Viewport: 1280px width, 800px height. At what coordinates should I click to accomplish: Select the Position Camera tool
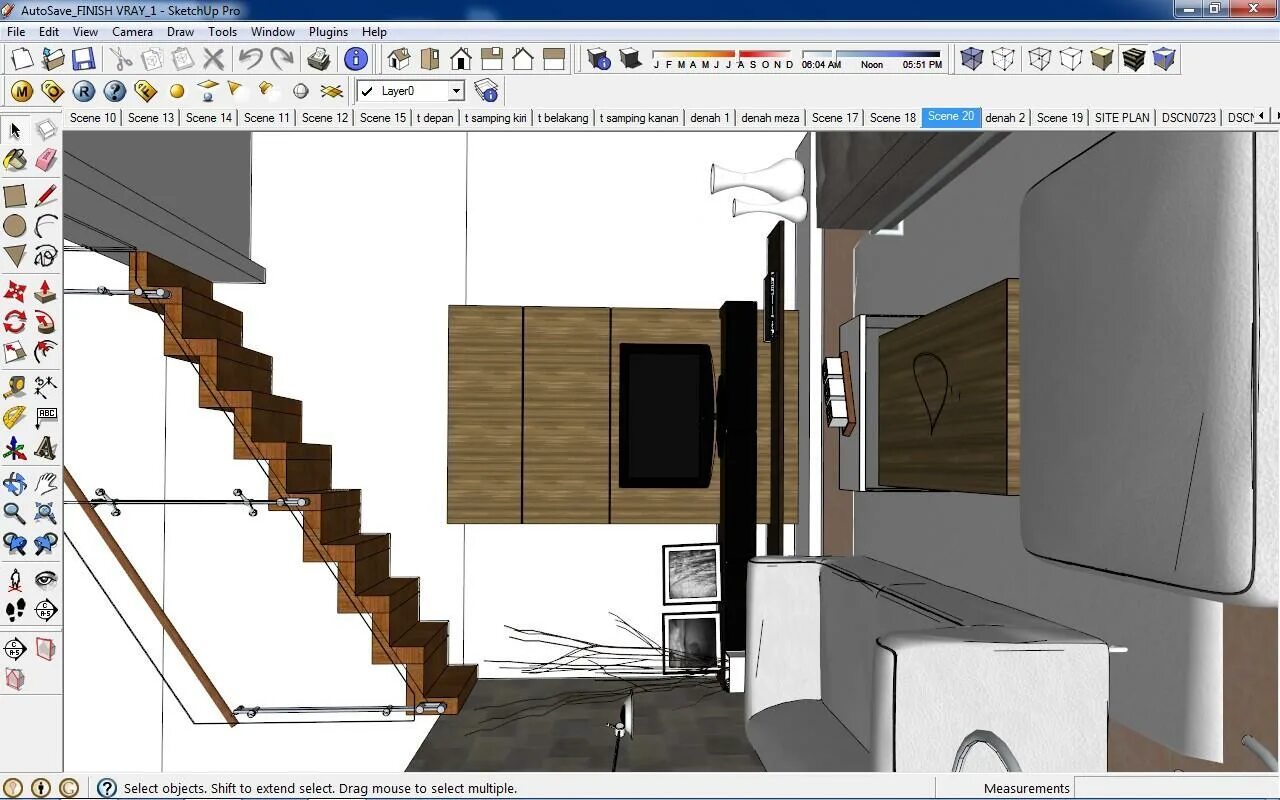(15, 579)
